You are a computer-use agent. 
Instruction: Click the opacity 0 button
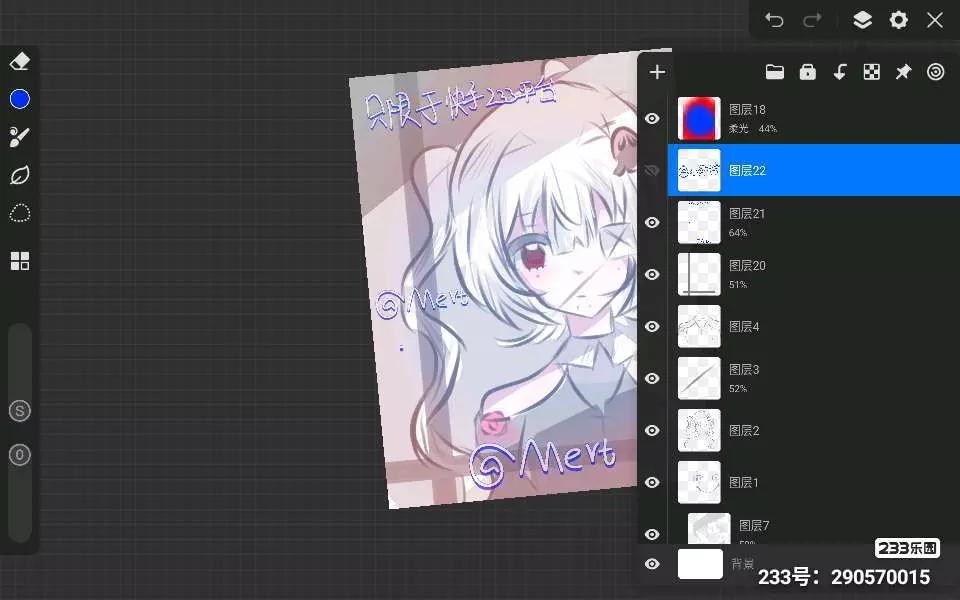pos(20,455)
